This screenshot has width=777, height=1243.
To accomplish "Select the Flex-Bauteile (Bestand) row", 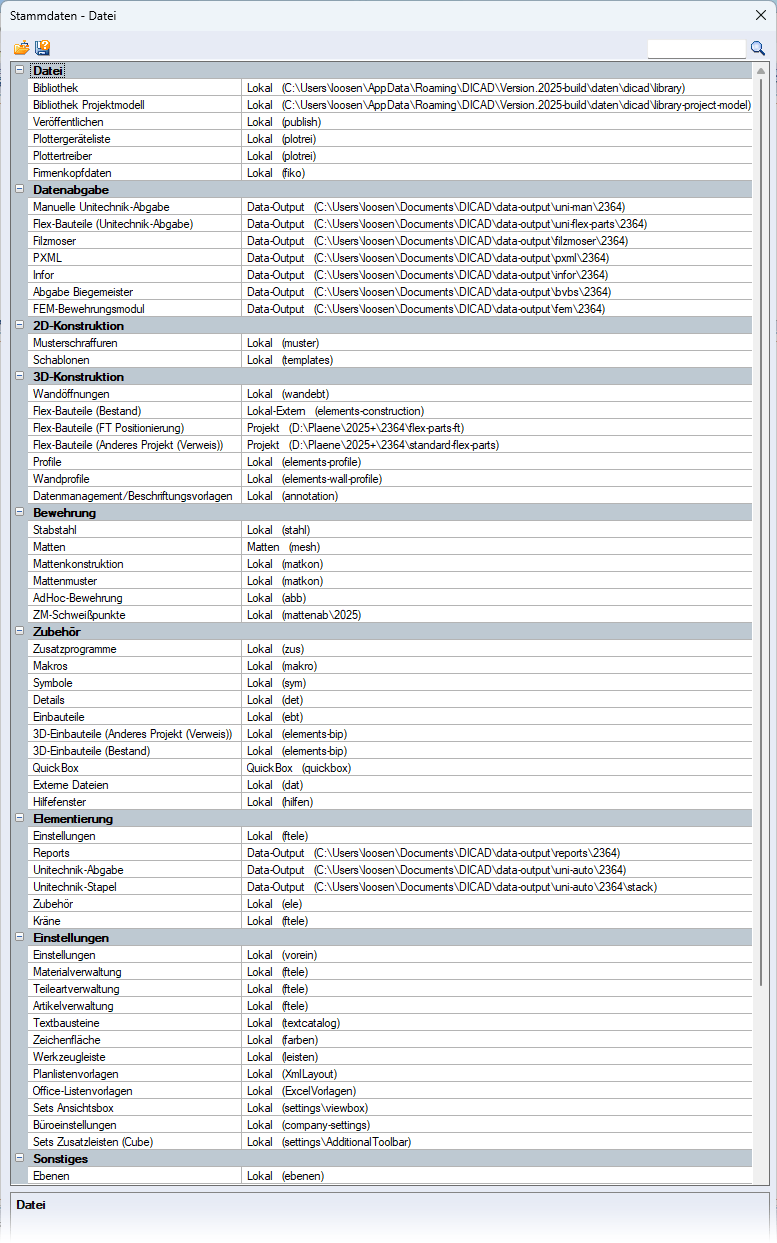I will tap(390, 411).
